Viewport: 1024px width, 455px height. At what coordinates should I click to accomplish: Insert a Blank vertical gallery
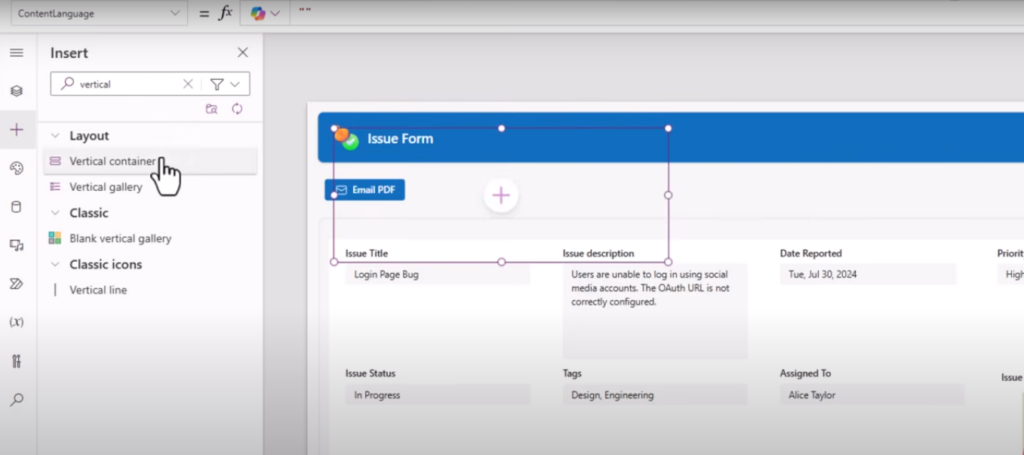(150, 238)
